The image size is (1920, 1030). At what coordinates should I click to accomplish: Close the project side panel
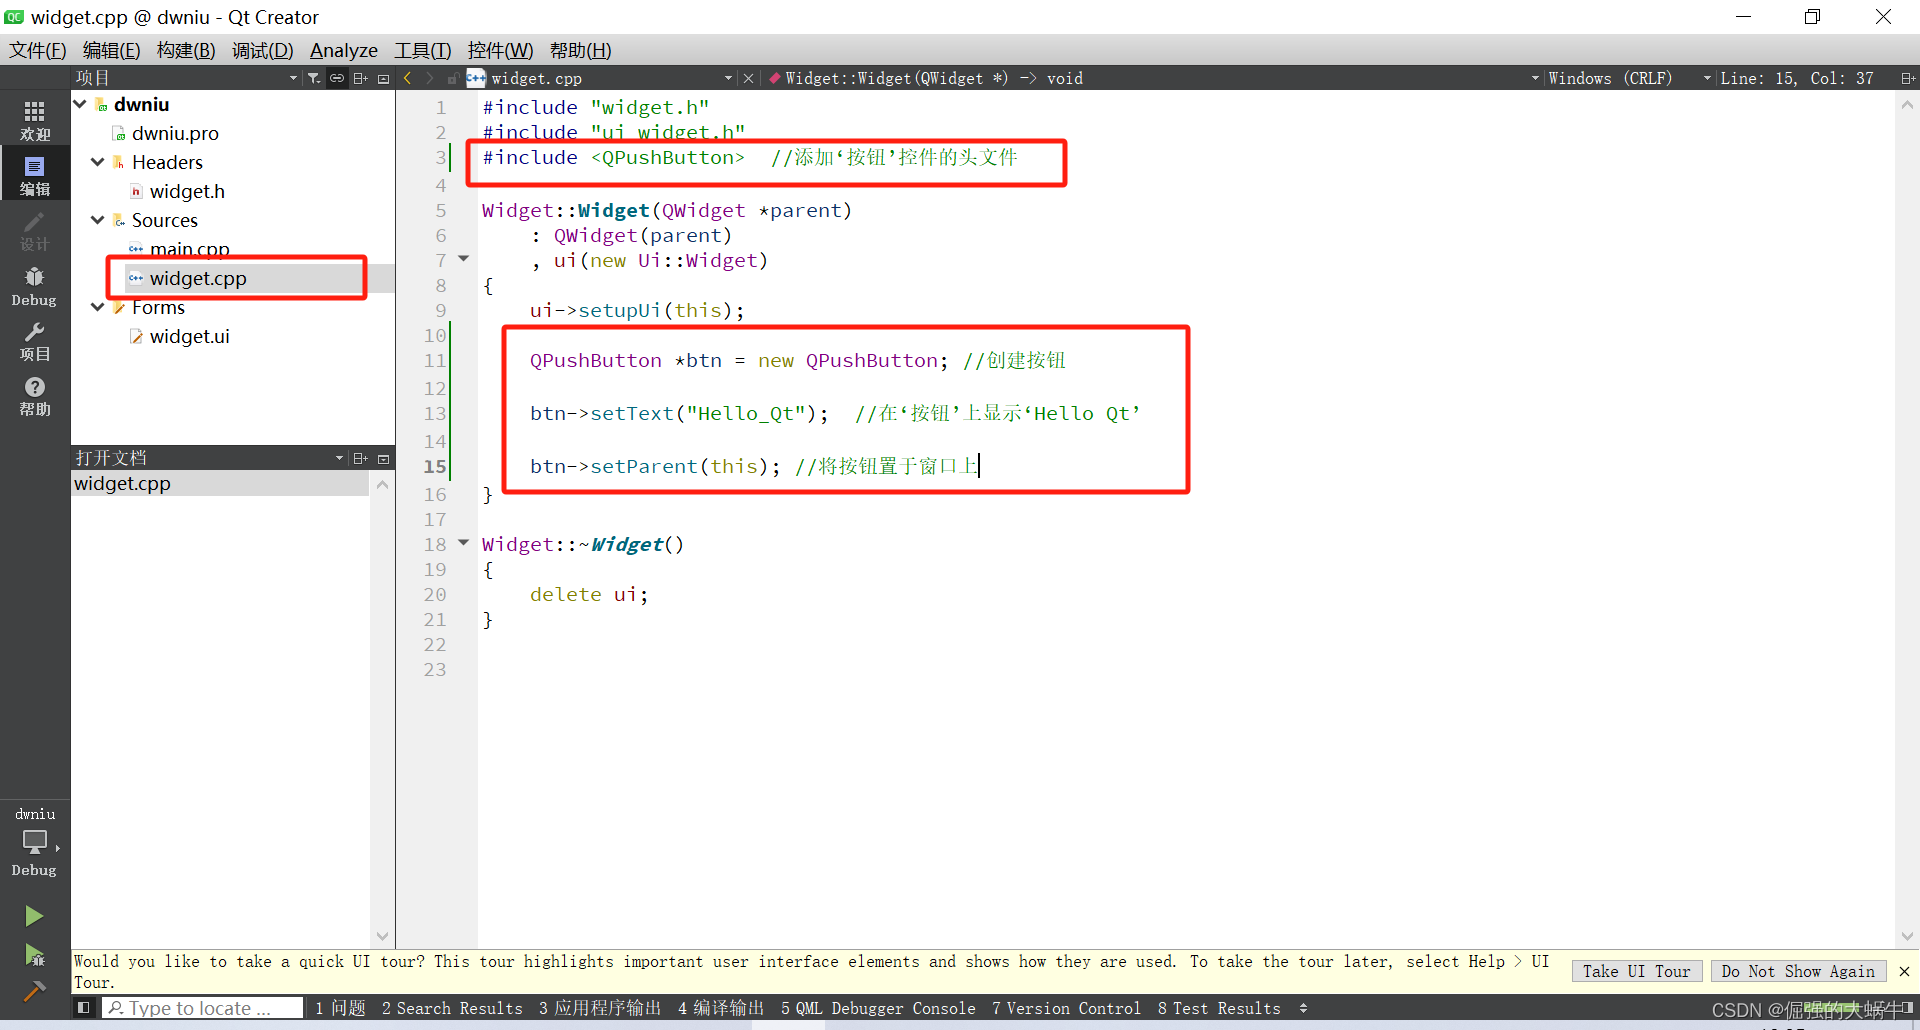[x=383, y=78]
